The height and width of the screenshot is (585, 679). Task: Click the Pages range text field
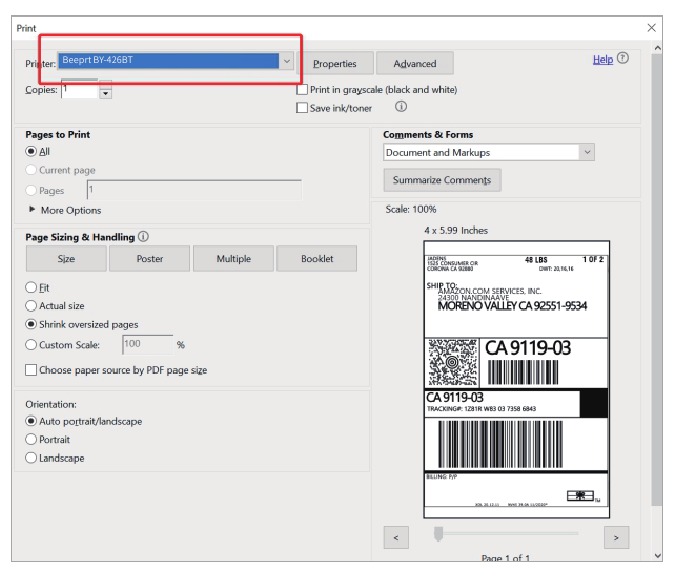(194, 190)
